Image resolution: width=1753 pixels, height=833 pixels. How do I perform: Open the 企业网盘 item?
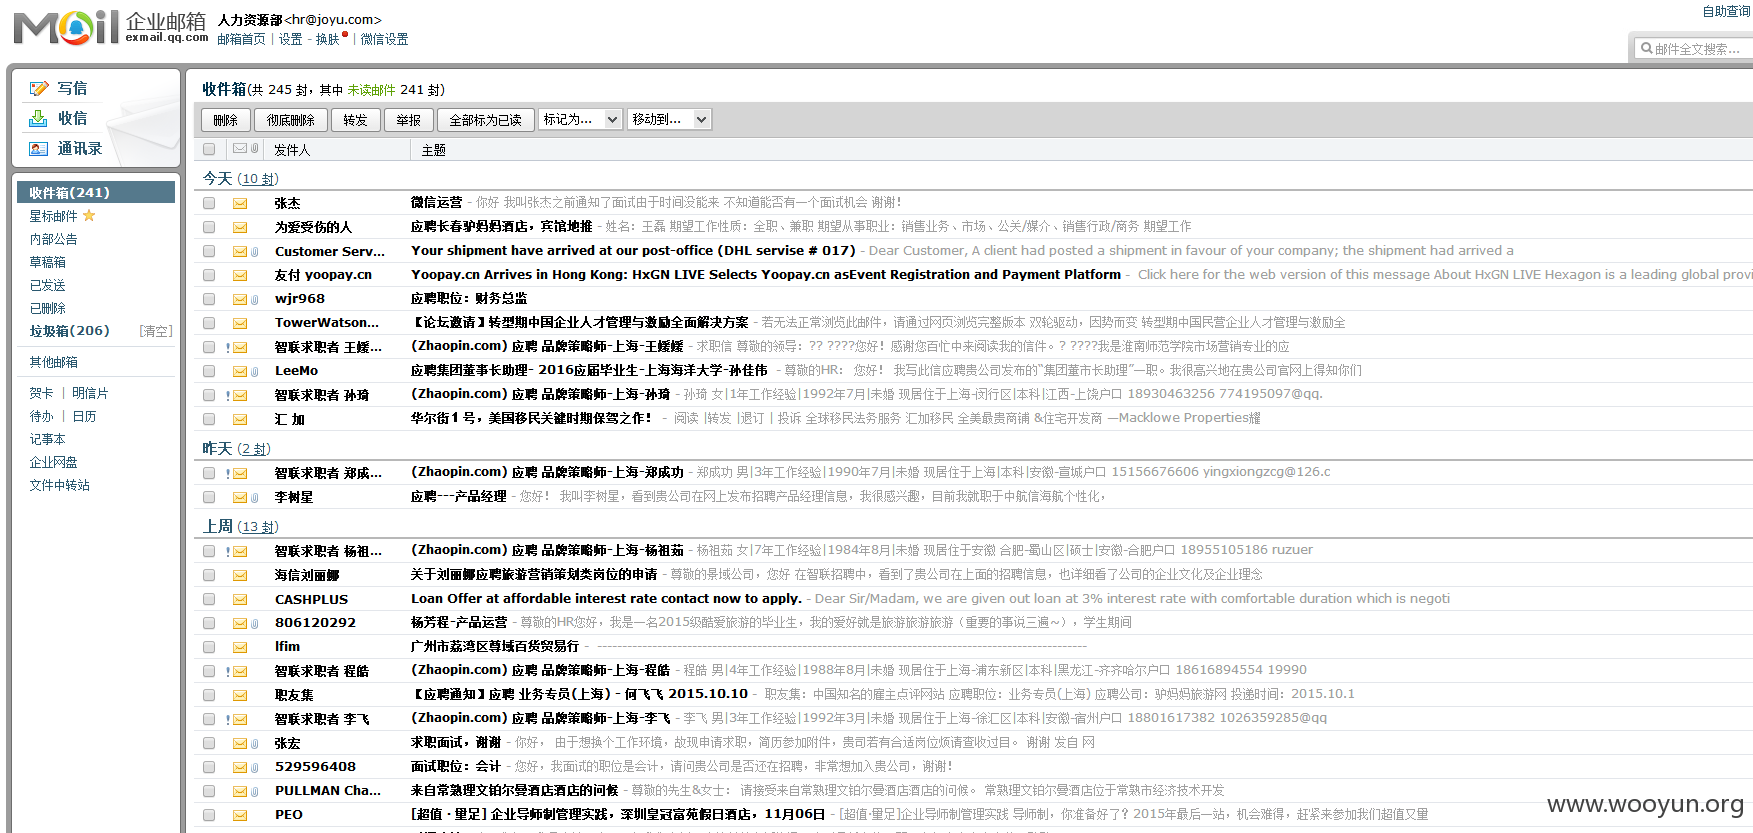[53, 462]
